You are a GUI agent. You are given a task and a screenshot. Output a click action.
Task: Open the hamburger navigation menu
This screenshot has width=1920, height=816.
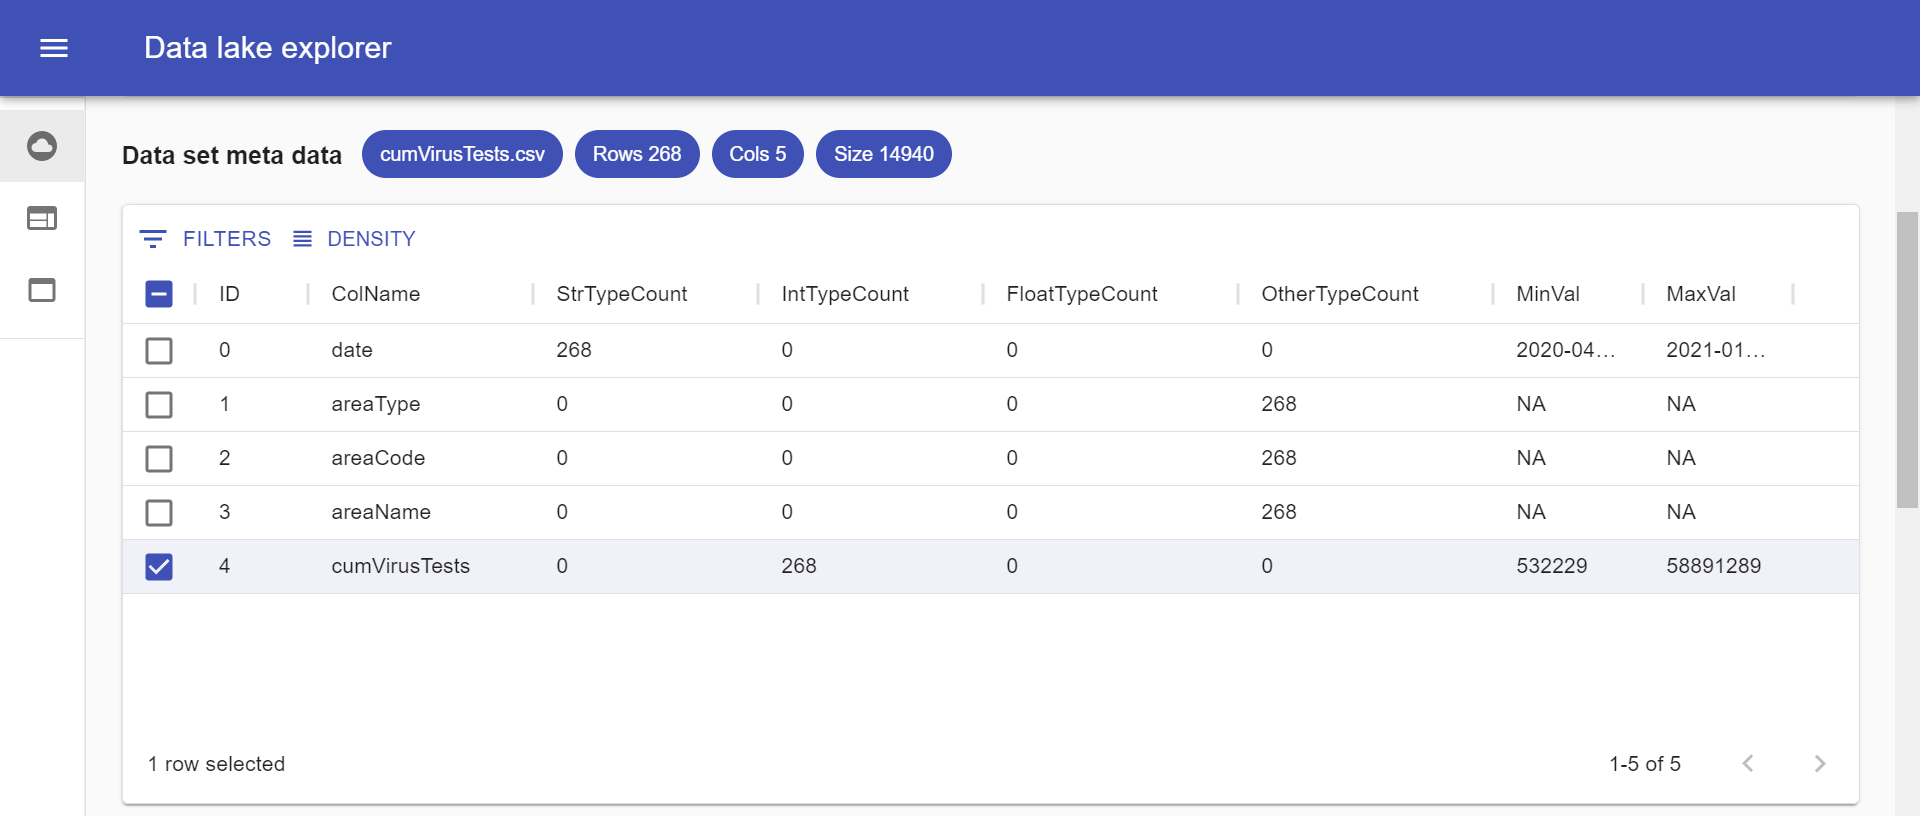54,48
